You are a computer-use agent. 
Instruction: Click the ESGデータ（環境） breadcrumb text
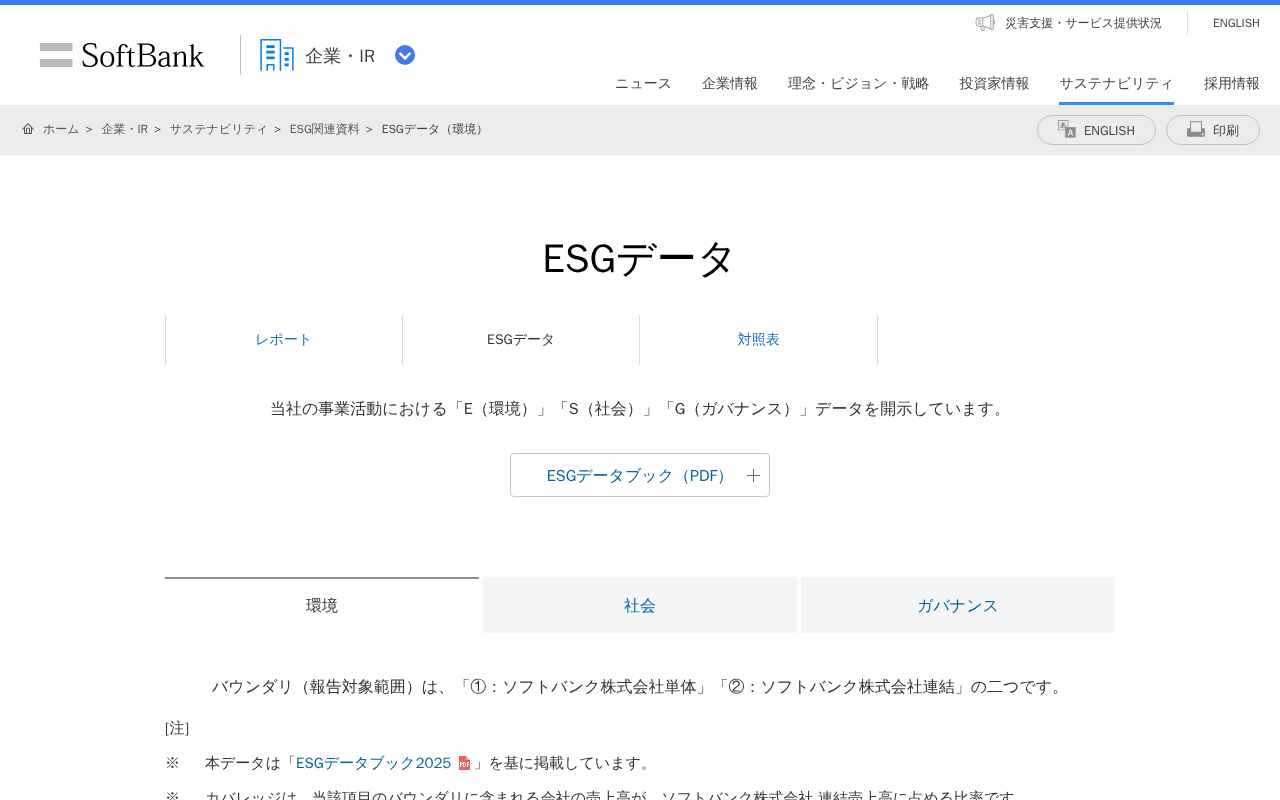434,129
